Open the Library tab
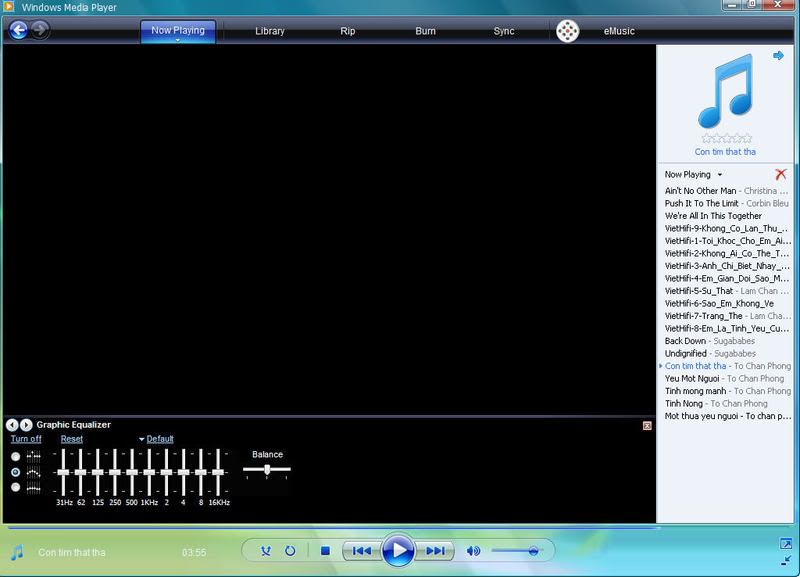800x577 pixels. [x=270, y=31]
